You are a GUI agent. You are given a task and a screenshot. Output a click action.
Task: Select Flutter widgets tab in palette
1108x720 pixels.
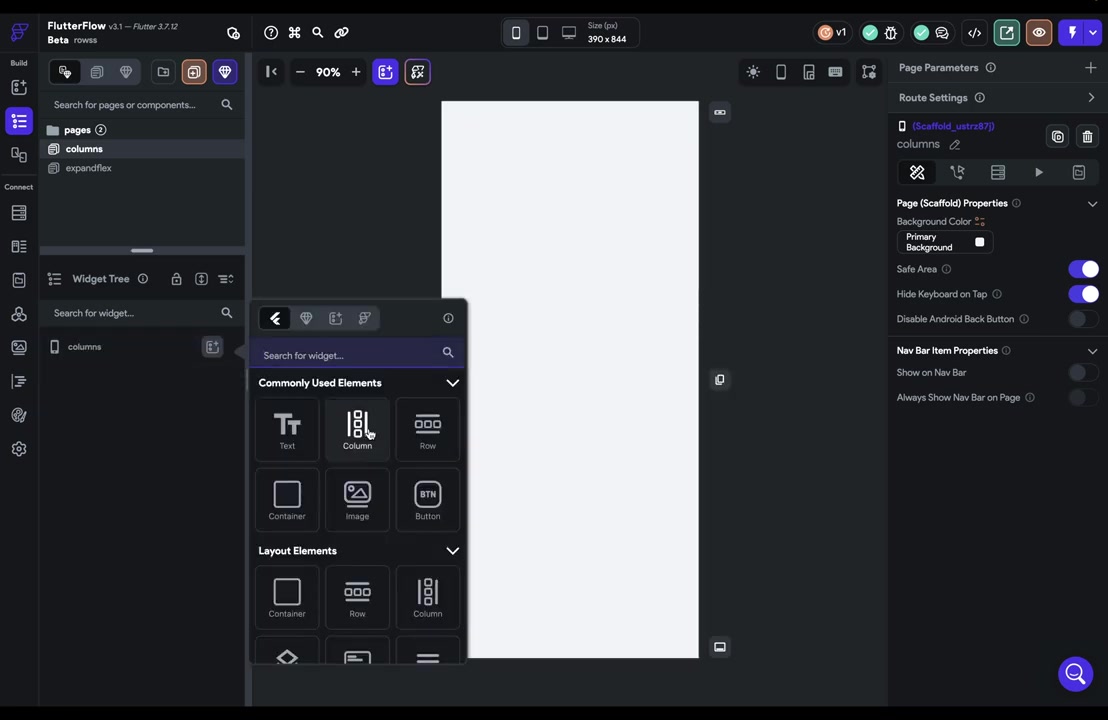click(276, 319)
